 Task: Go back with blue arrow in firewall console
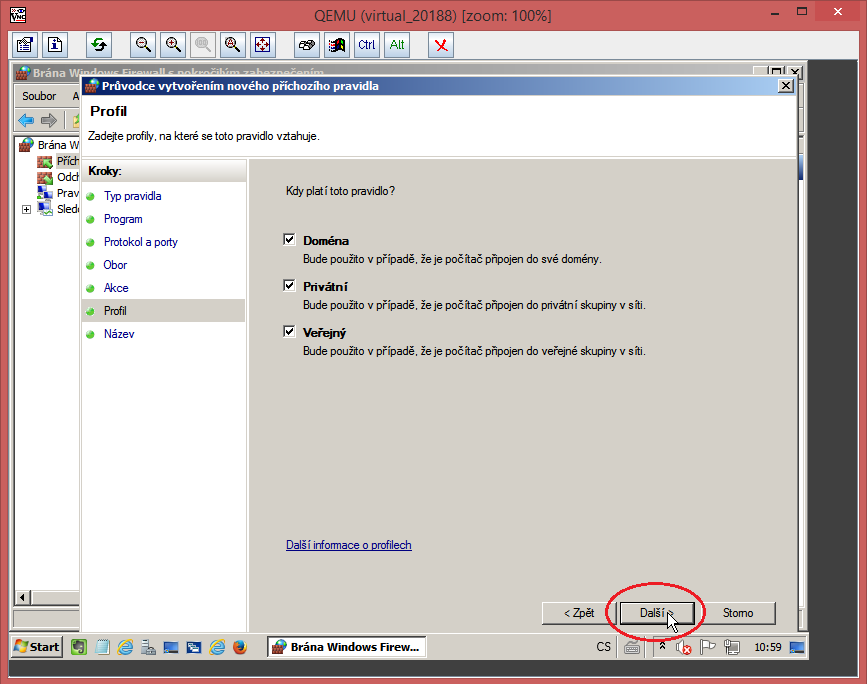tap(26, 120)
